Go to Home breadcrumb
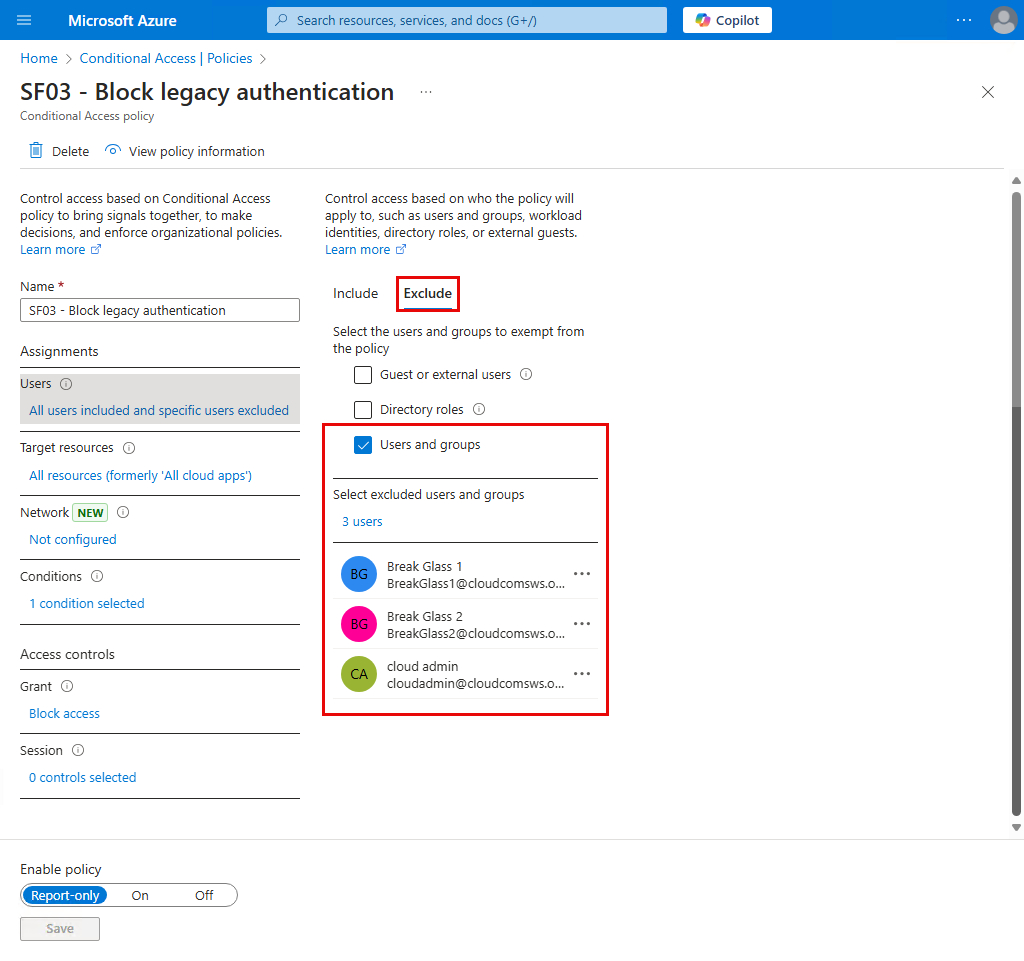 tap(39, 58)
